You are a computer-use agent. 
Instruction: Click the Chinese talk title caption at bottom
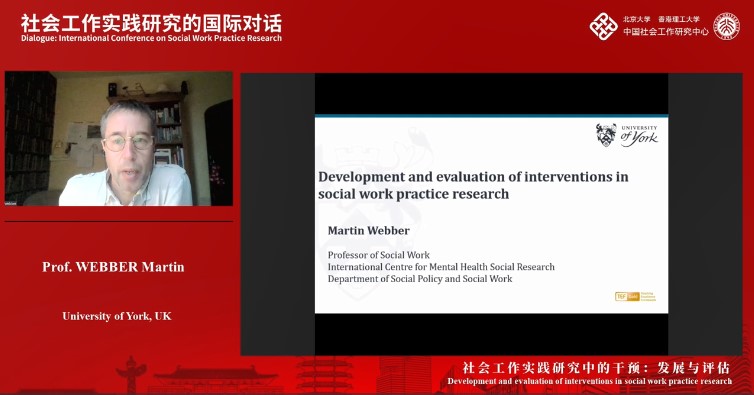click(596, 368)
